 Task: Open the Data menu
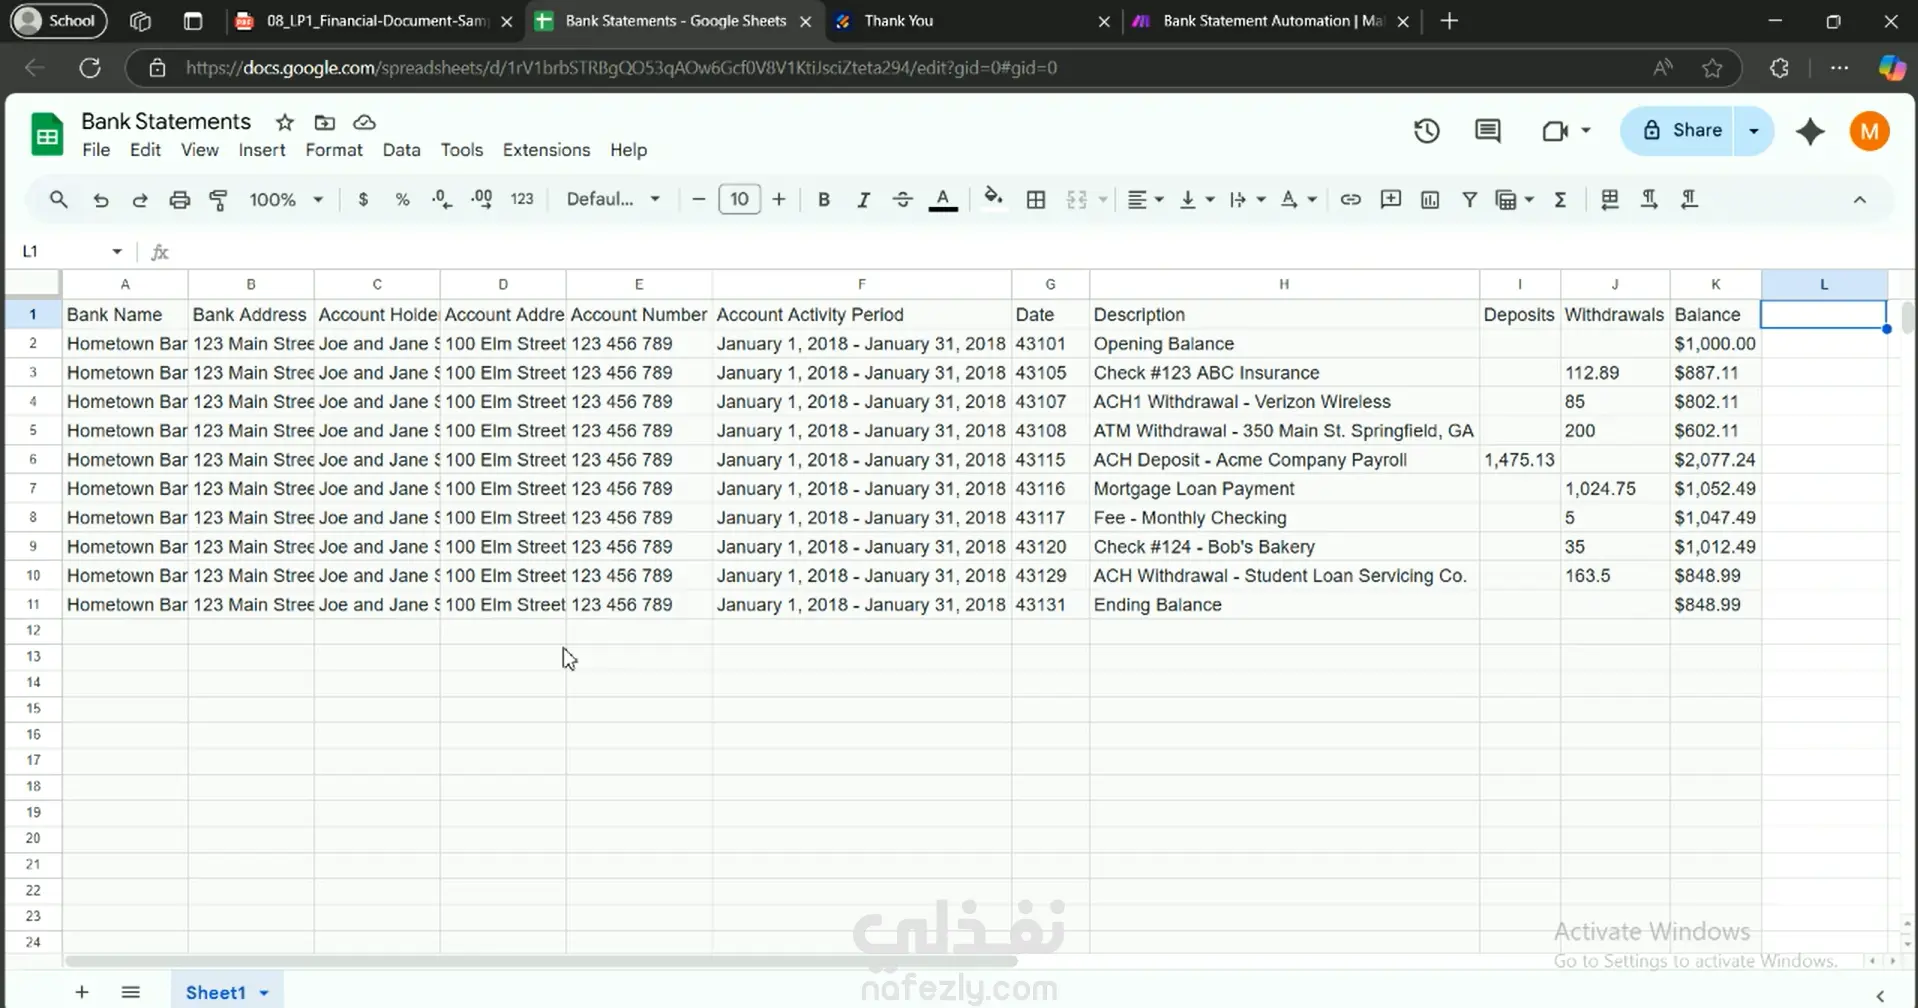pyautogui.click(x=401, y=150)
